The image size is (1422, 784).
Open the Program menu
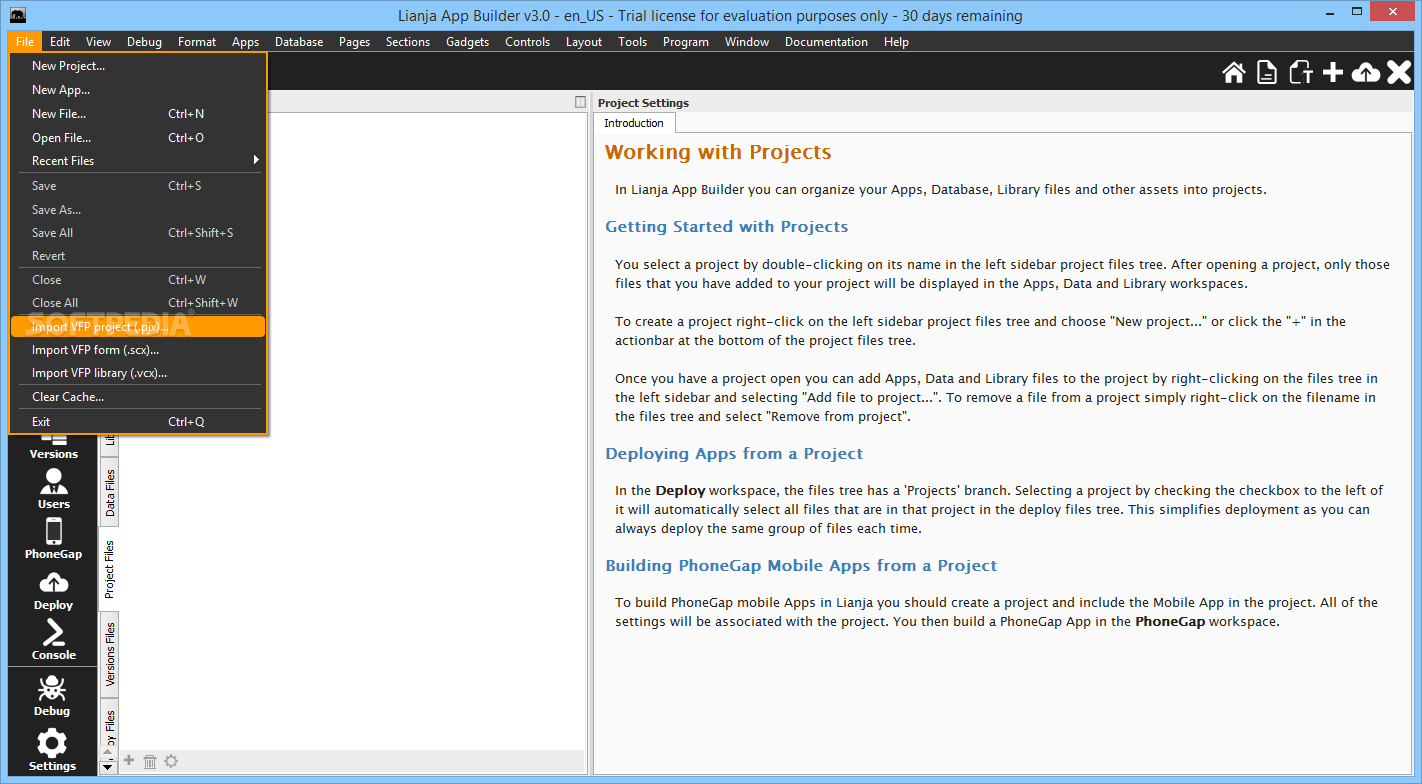(685, 42)
